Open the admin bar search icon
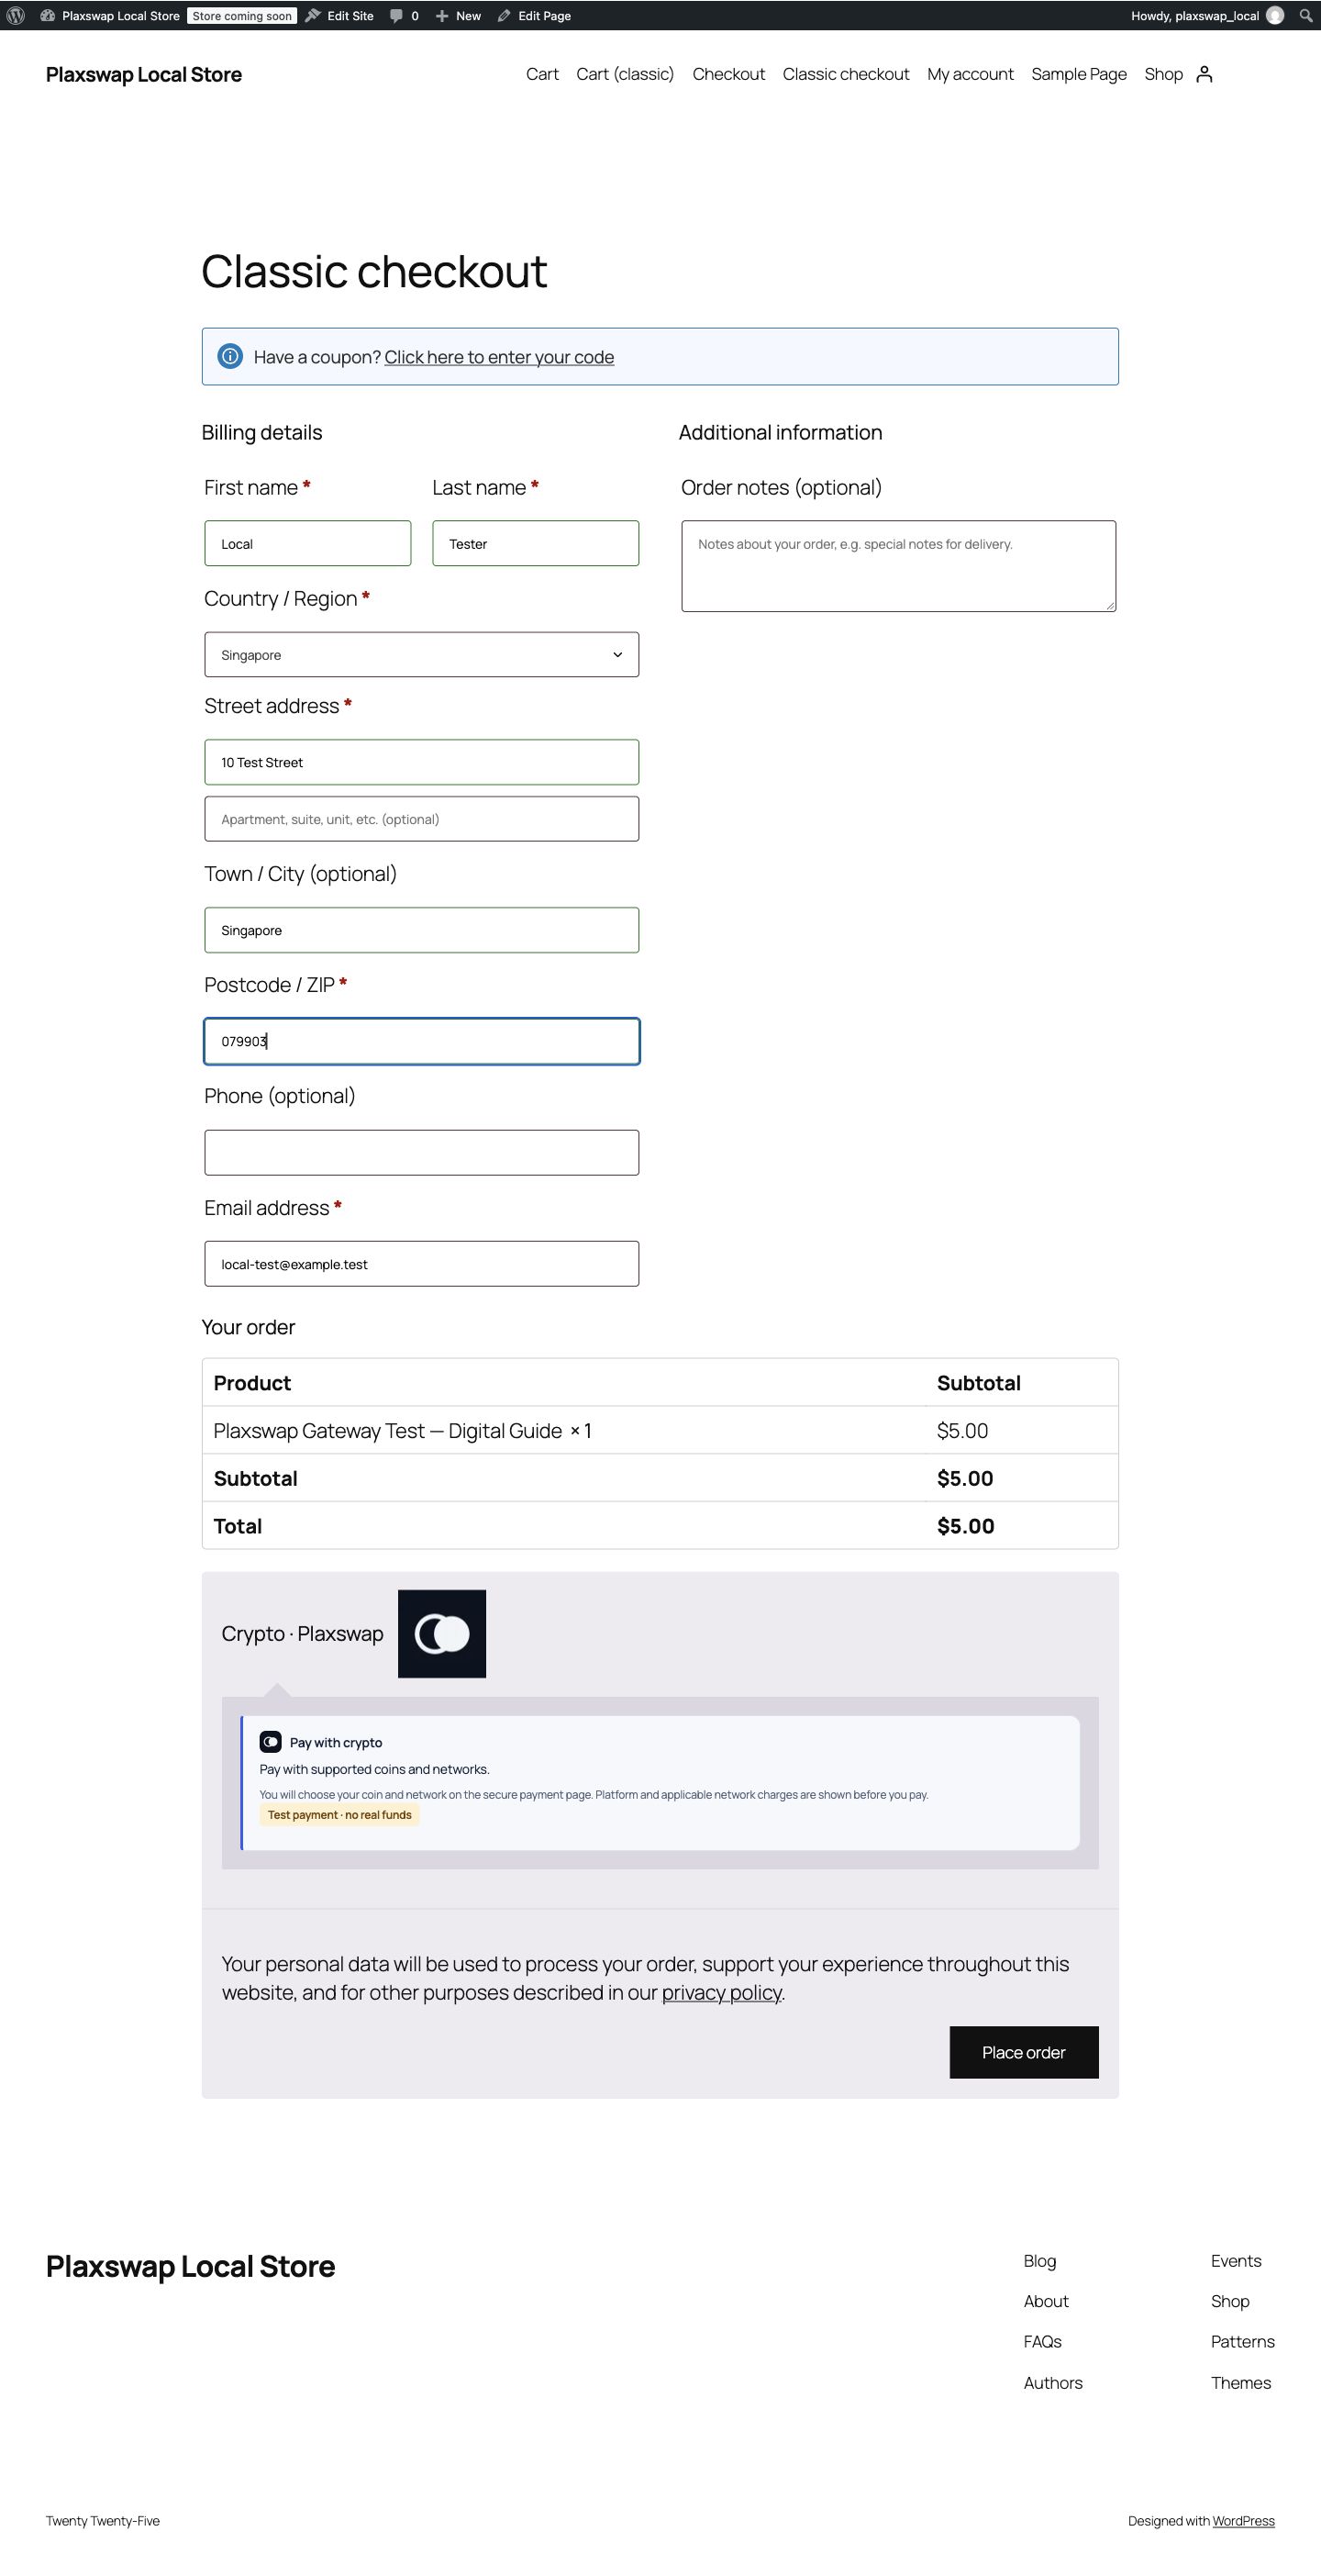Image resolution: width=1321 pixels, height=2576 pixels. (1305, 15)
